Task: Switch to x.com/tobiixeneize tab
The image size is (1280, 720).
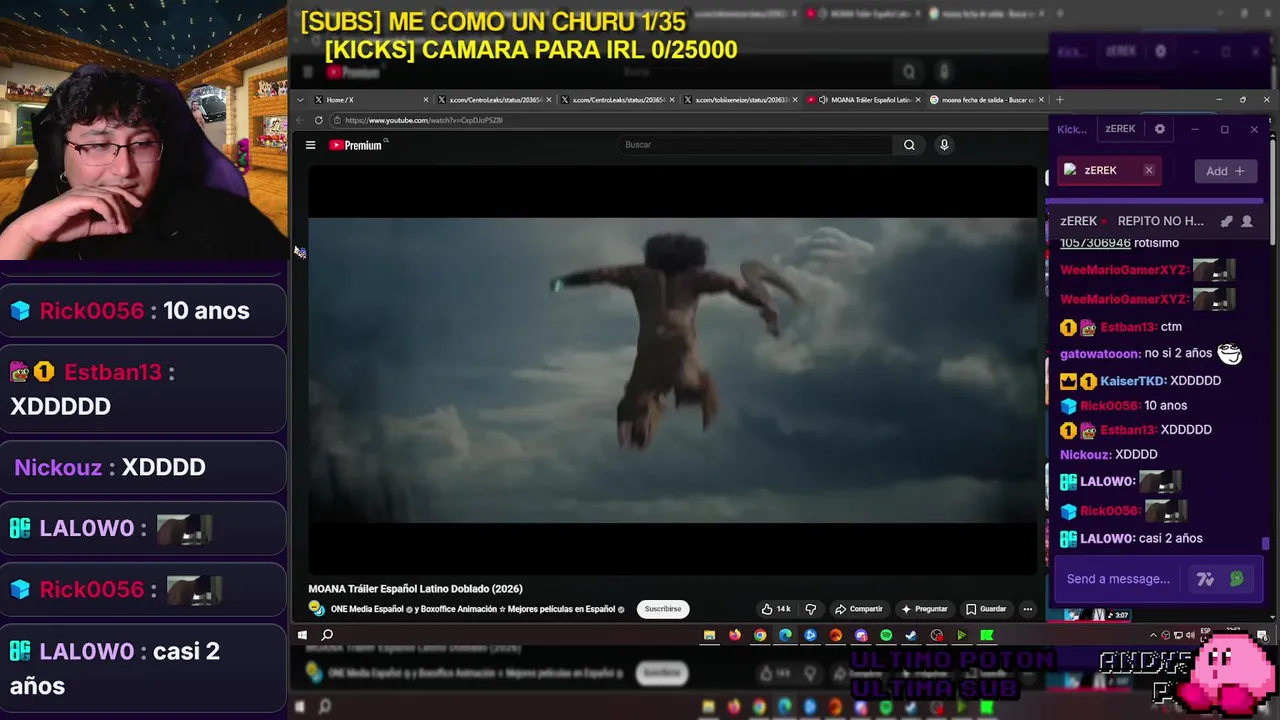Action: (x=741, y=100)
